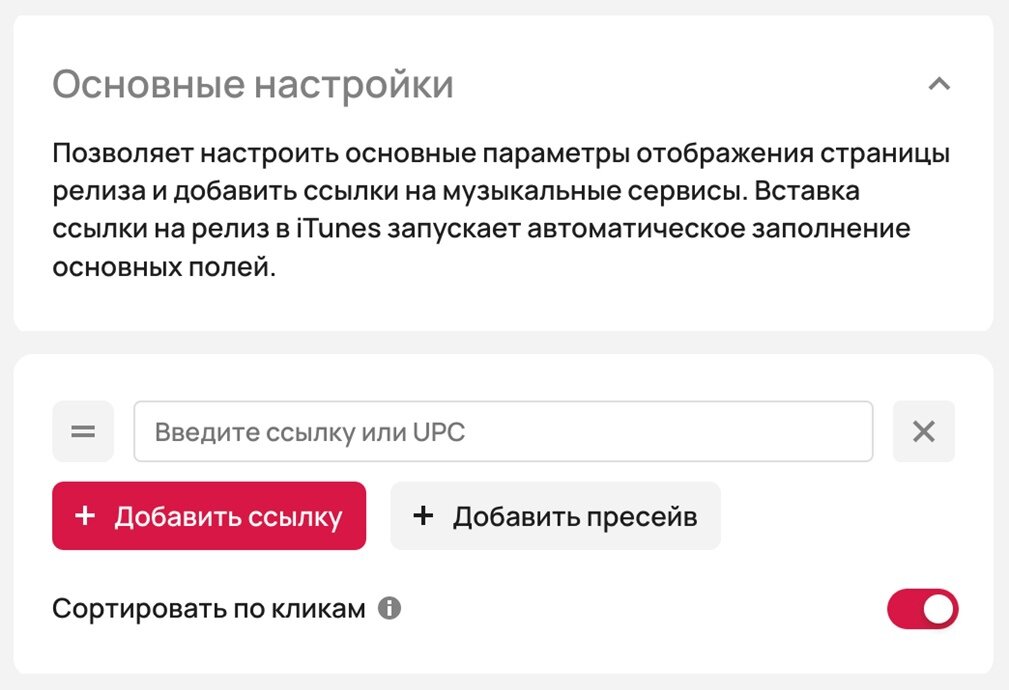
Task: Focus the Введите ссылку или UPC field
Action: pyautogui.click(x=503, y=431)
